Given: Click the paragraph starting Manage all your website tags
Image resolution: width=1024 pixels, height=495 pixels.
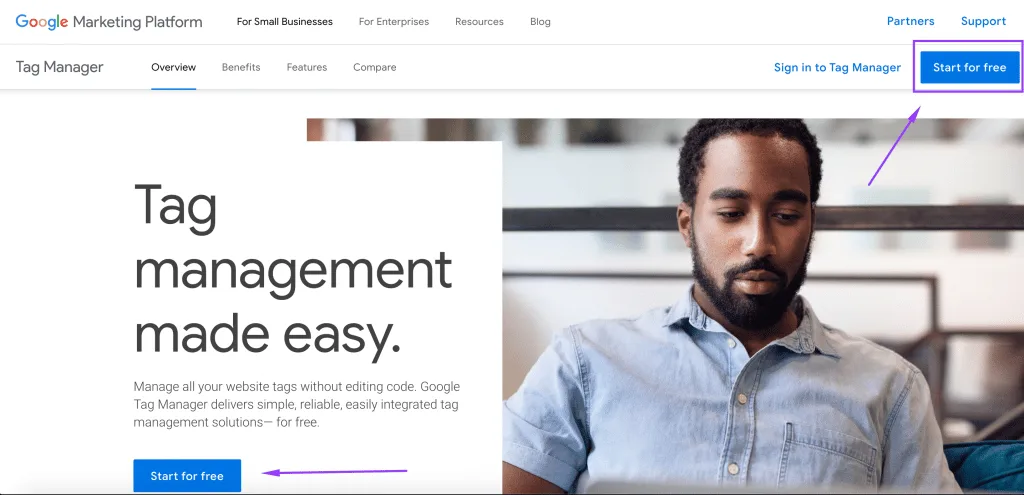Looking at the screenshot, I should click(296, 404).
